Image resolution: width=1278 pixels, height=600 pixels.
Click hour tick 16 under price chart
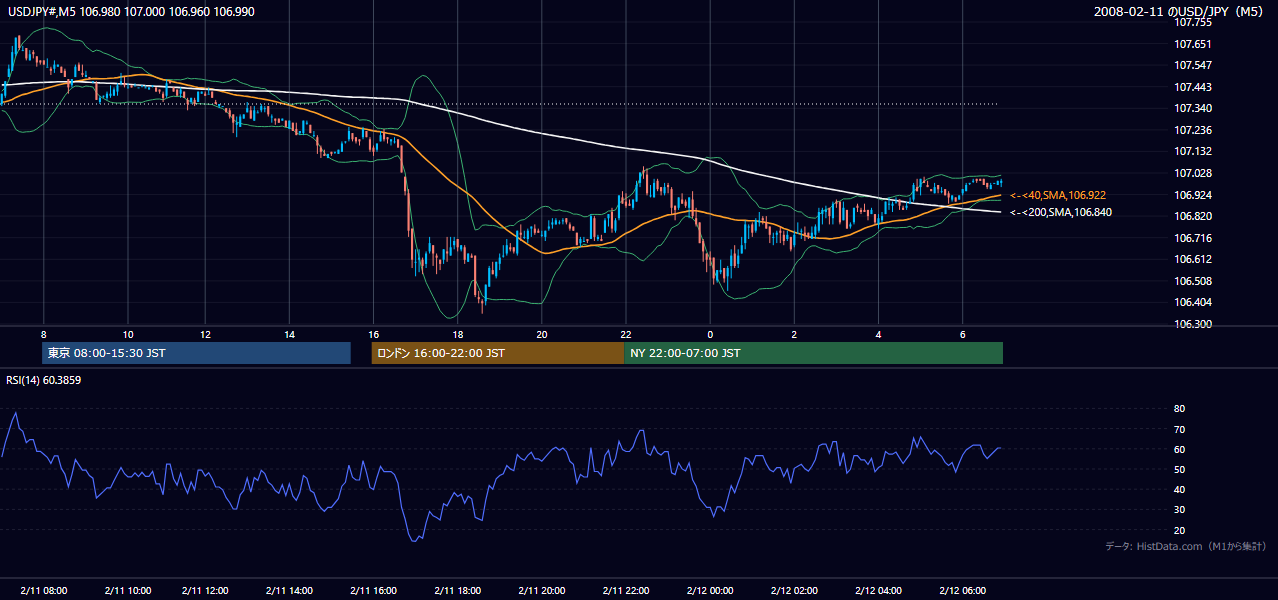pyautogui.click(x=374, y=334)
